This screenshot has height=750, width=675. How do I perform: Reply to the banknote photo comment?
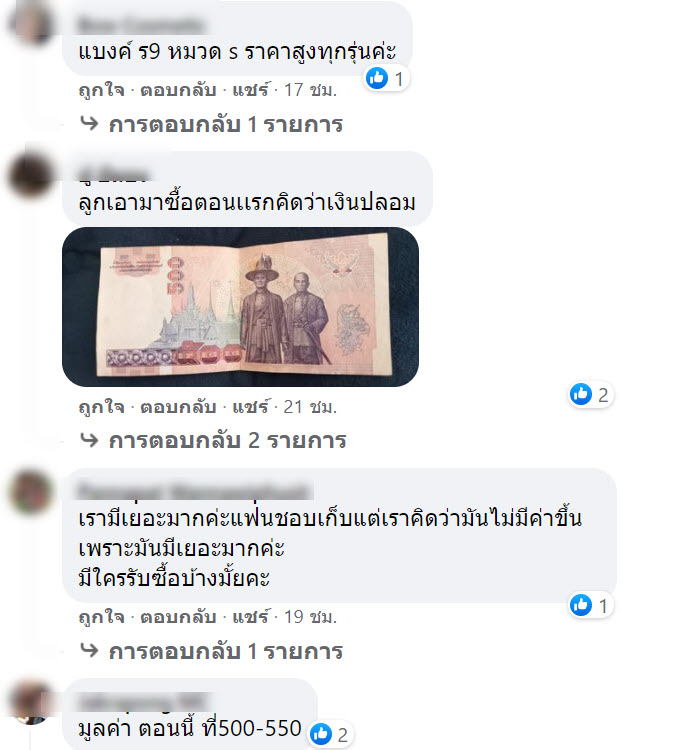178,407
